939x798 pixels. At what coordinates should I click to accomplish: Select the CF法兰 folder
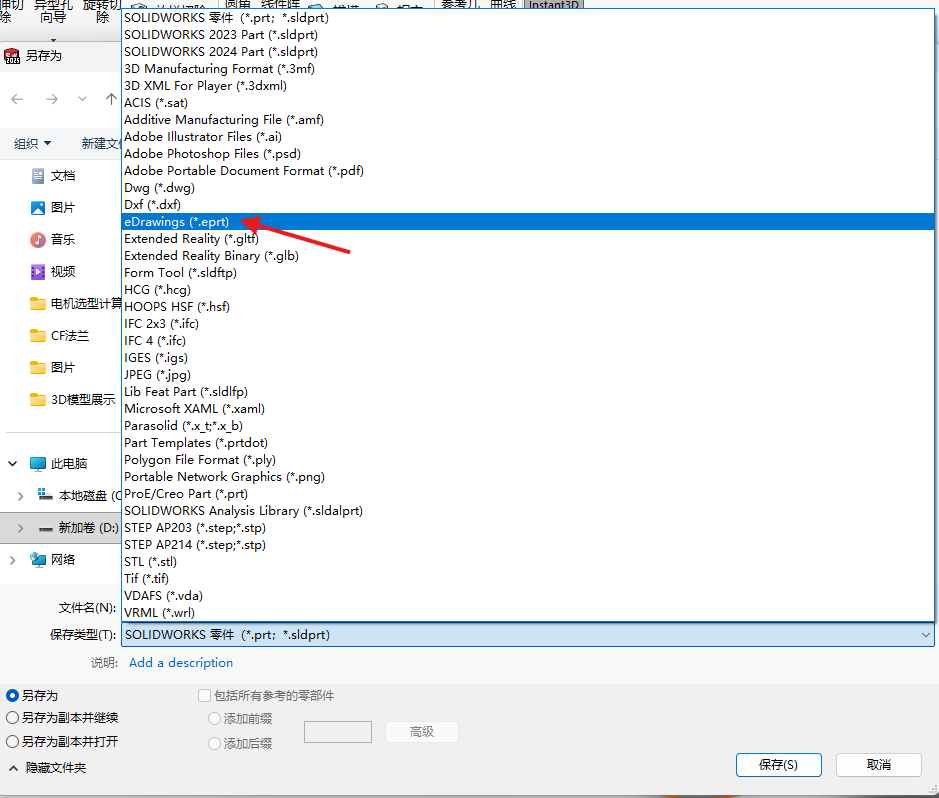[69, 336]
